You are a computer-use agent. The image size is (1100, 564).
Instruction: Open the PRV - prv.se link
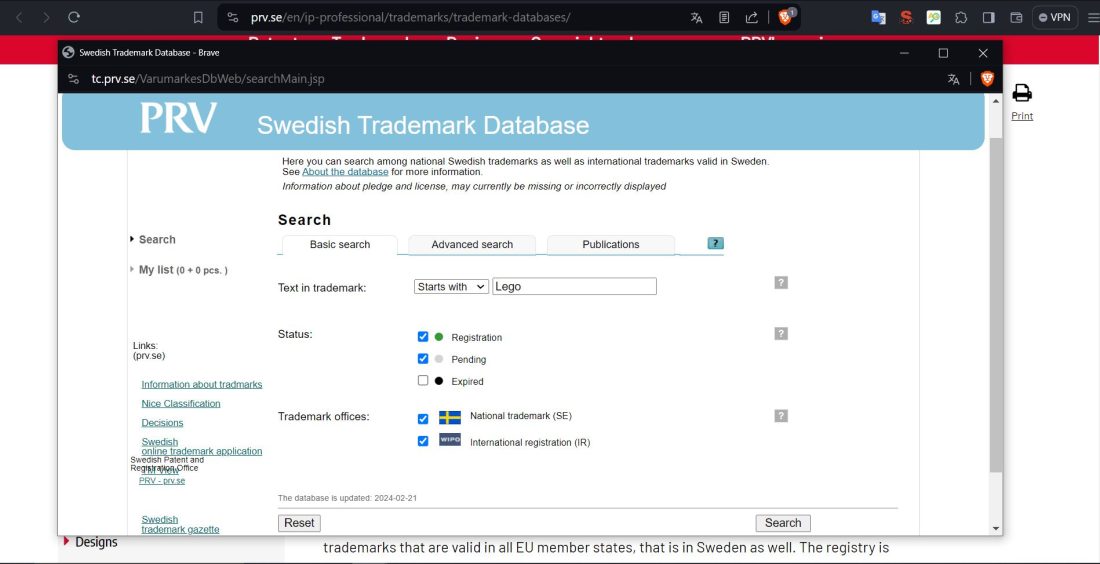tap(162, 481)
